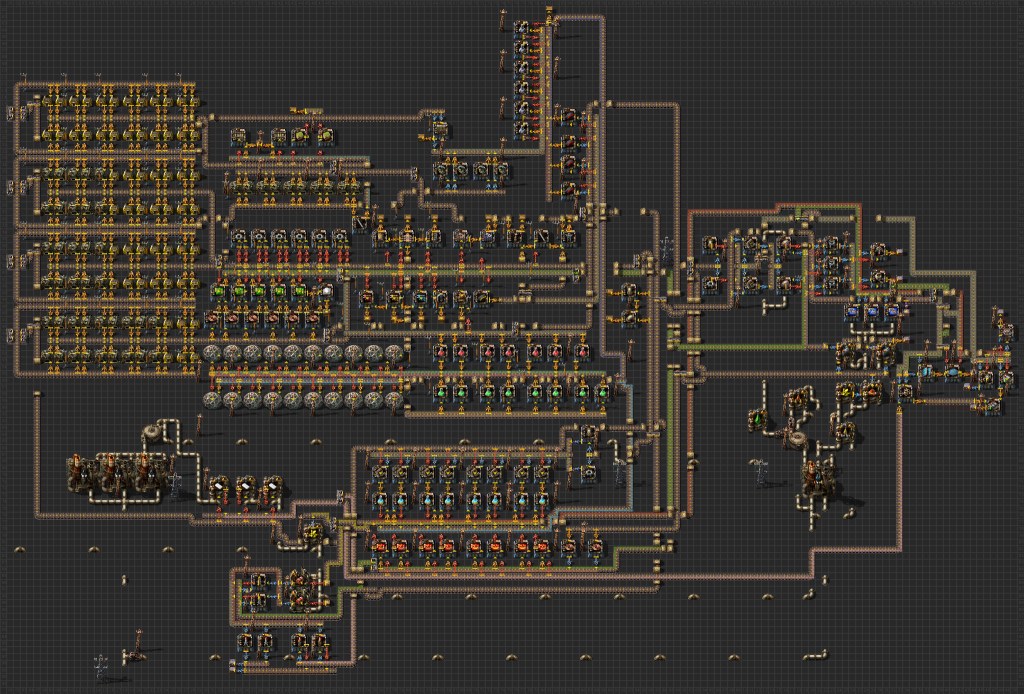Open the topmost red-icon assembler in the column of four
1024x694 pixels.
[x=569, y=116]
